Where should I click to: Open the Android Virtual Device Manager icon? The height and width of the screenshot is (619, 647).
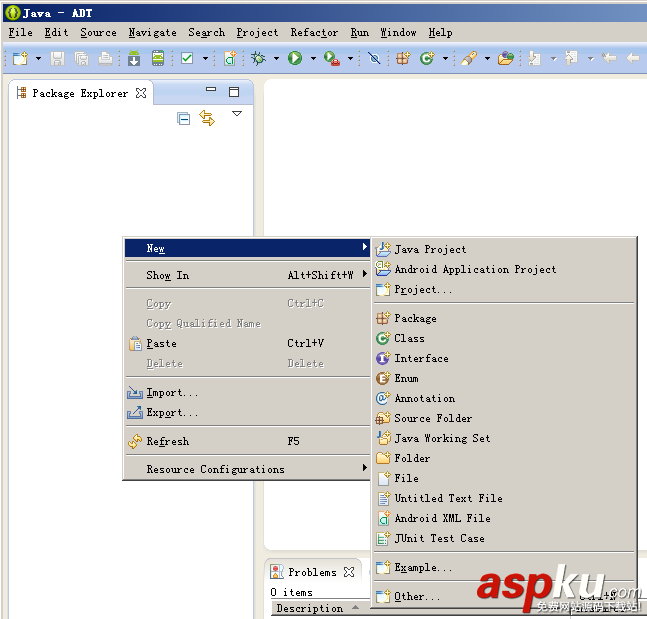pyautogui.click(x=158, y=59)
